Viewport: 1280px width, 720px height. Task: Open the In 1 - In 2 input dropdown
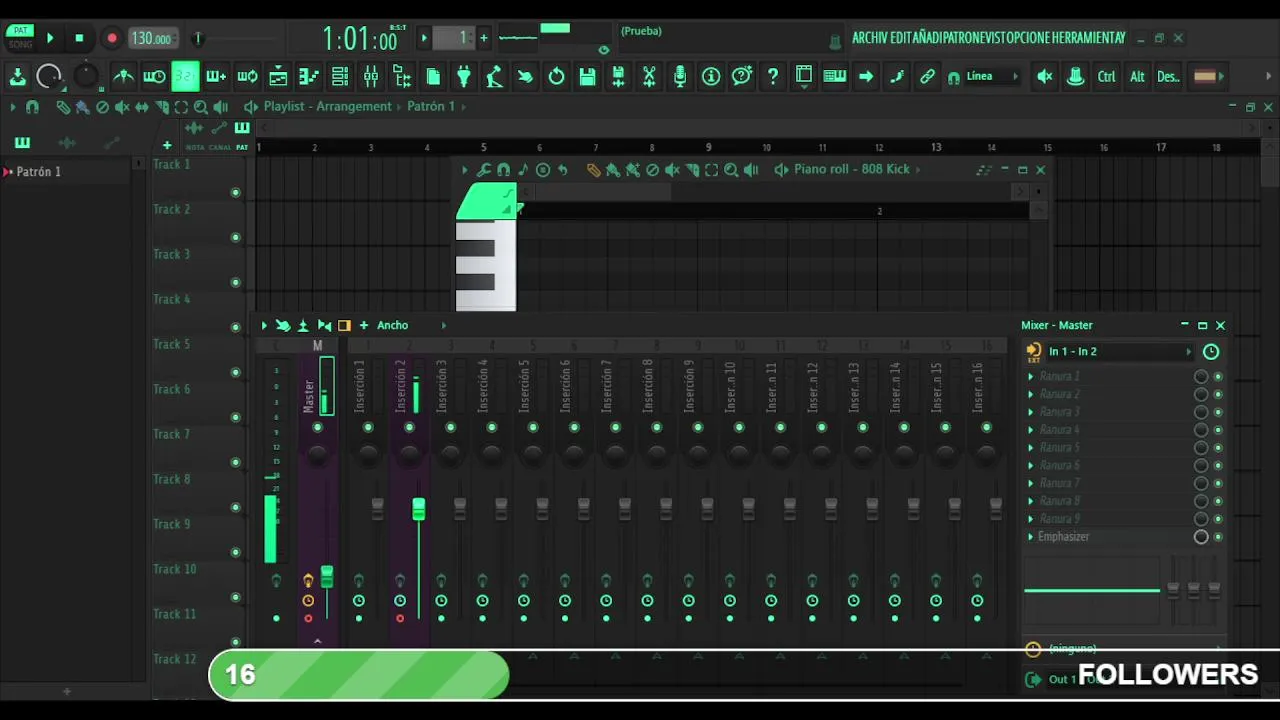pos(1119,352)
